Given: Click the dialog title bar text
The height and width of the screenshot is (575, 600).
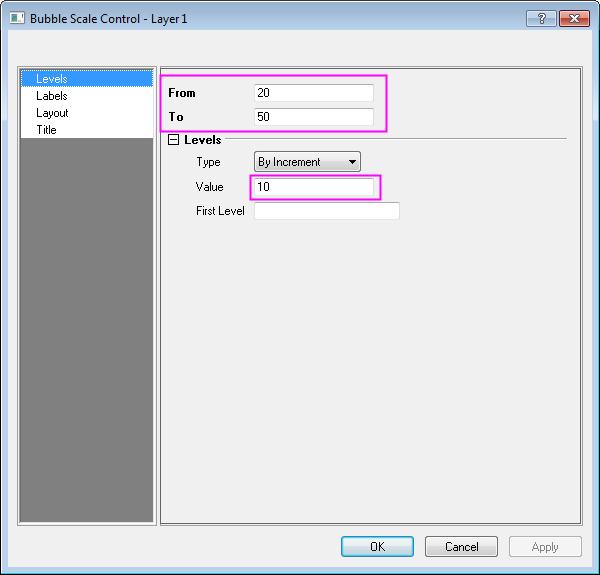Looking at the screenshot, I should pyautogui.click(x=108, y=19).
